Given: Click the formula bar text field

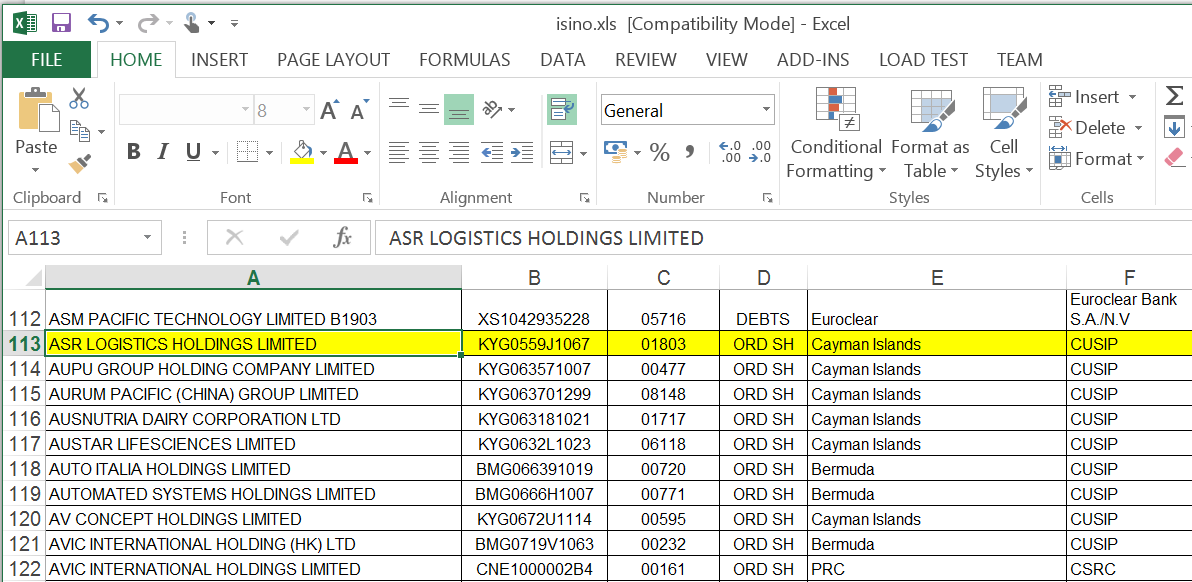Looking at the screenshot, I should click(783, 239).
